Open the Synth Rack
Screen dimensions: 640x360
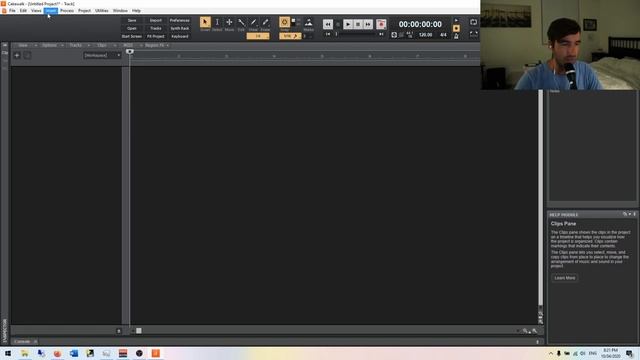click(180, 29)
